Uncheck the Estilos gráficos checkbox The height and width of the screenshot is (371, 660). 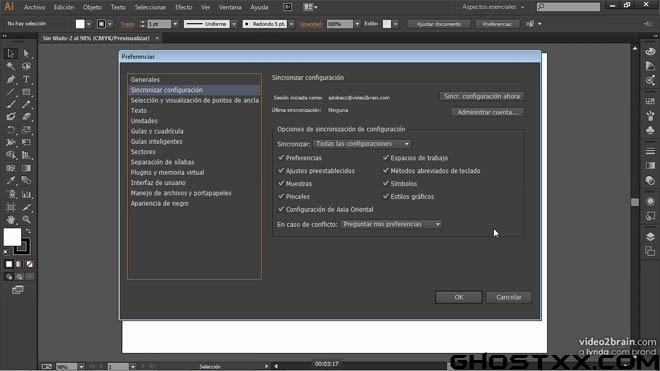pyautogui.click(x=386, y=196)
